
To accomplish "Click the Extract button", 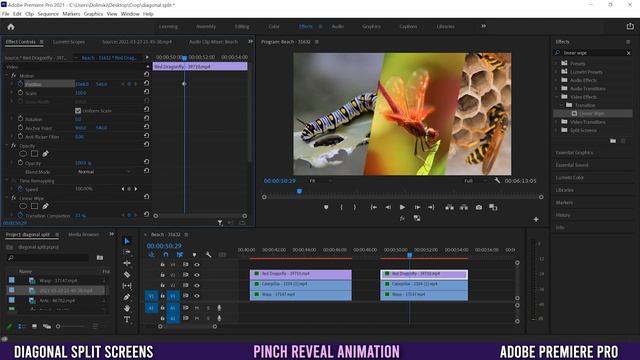I will pos(464,207).
